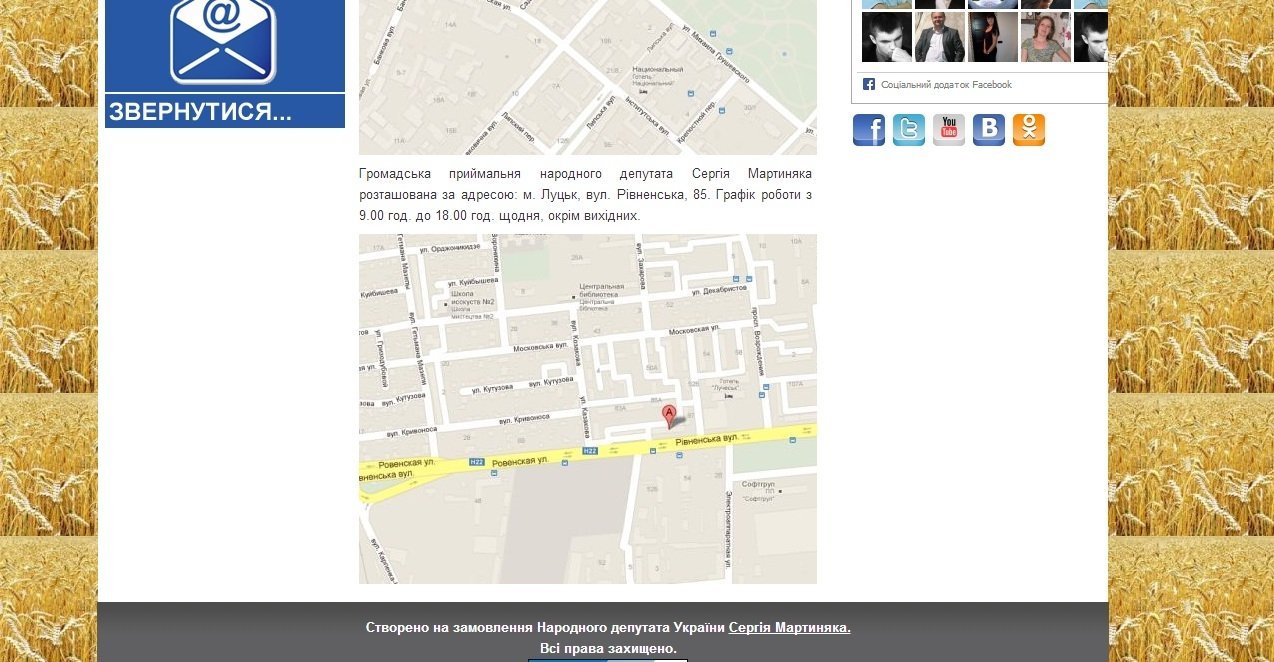
Task: Click small Facebook logo in plugin footer
Action: click(x=869, y=85)
